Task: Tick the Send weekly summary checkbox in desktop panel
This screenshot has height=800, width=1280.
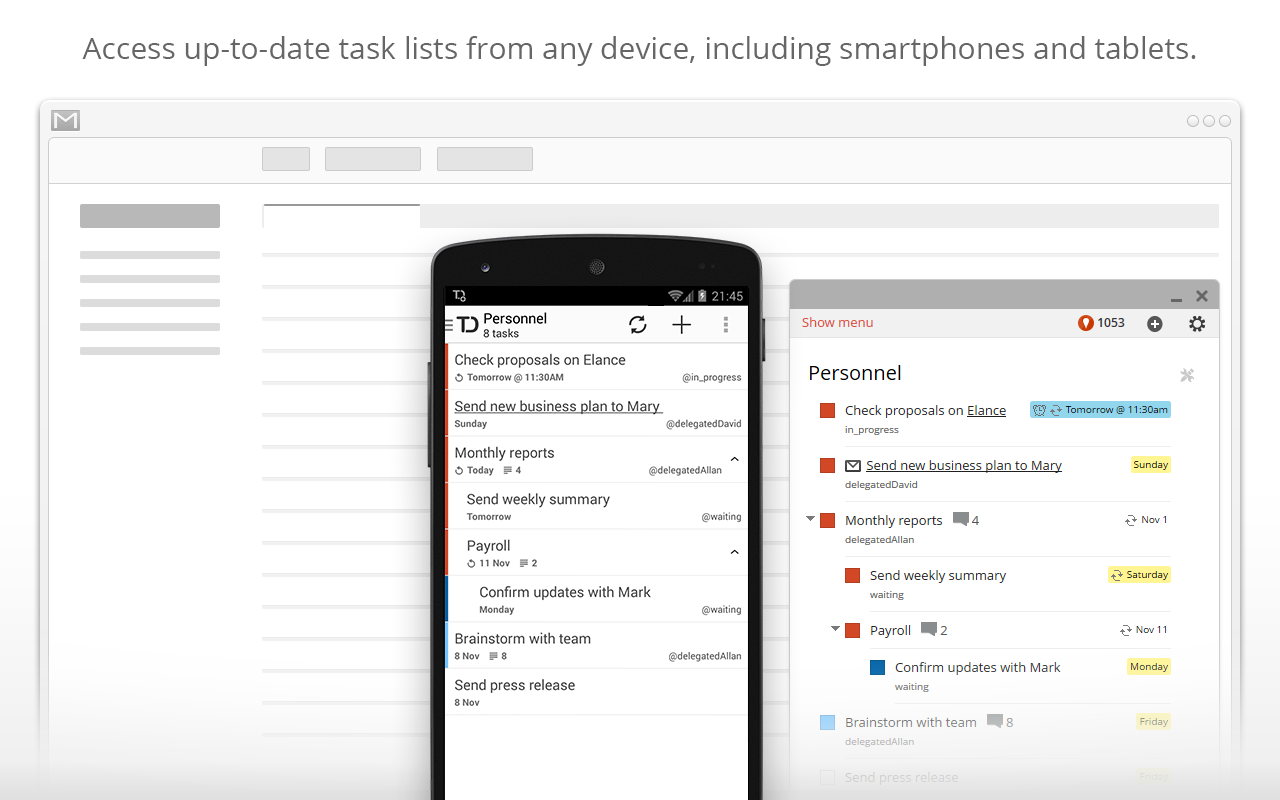Action: coord(852,576)
